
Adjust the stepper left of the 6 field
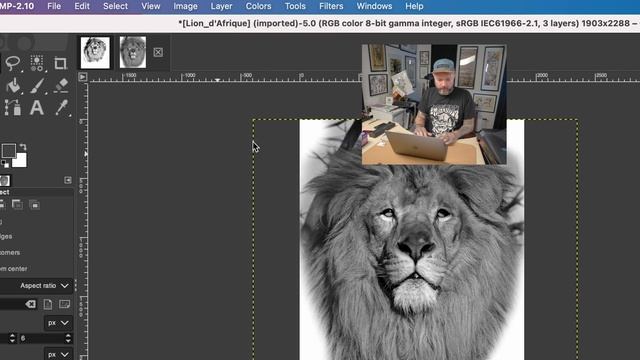(x=12, y=338)
